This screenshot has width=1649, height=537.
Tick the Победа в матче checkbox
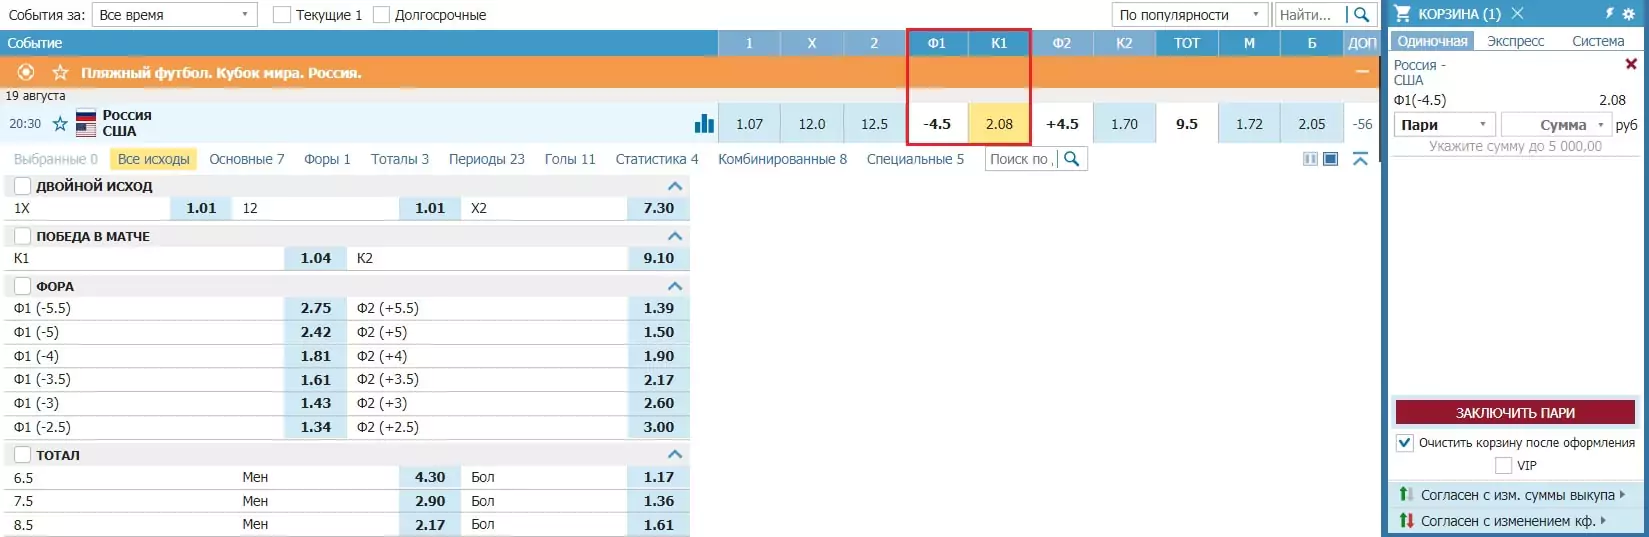point(22,236)
